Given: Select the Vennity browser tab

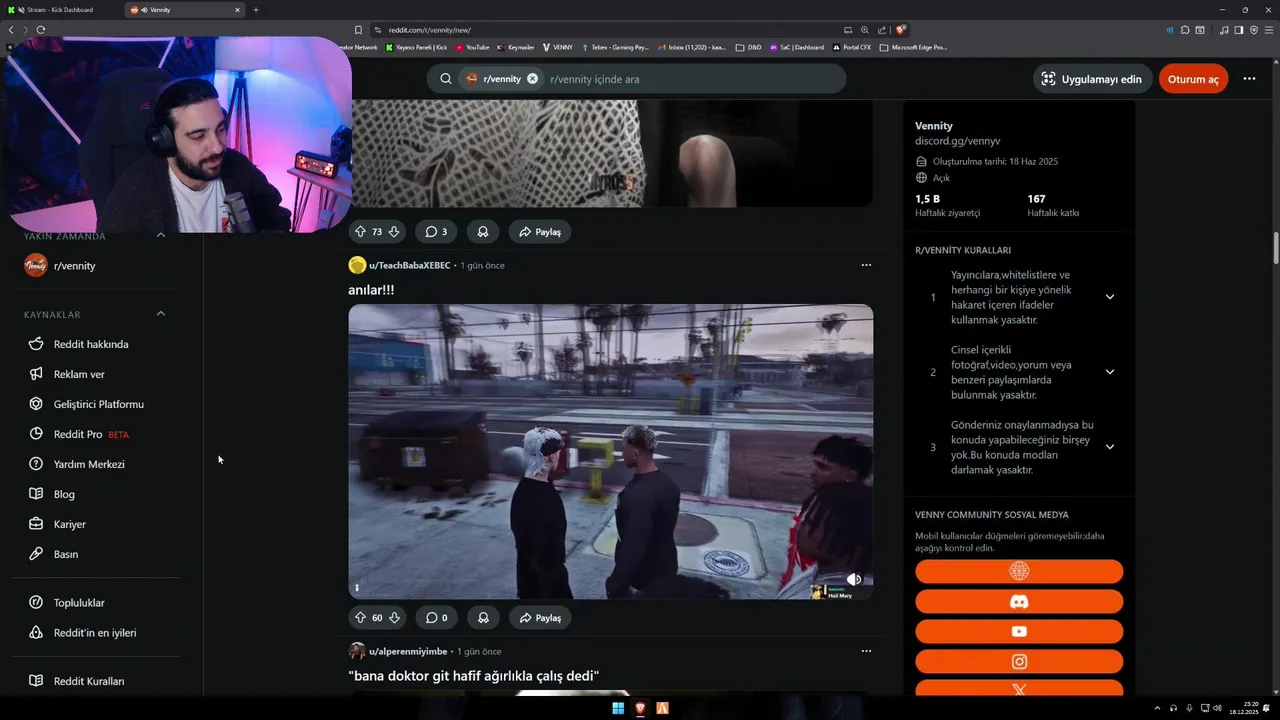Looking at the screenshot, I should pos(185,10).
